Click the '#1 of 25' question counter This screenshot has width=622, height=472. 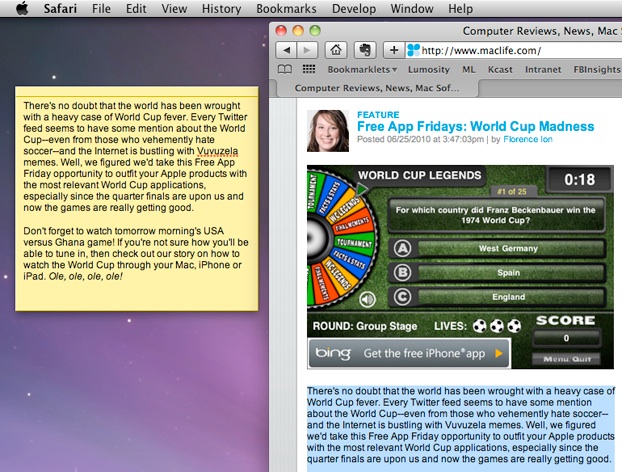[x=512, y=192]
